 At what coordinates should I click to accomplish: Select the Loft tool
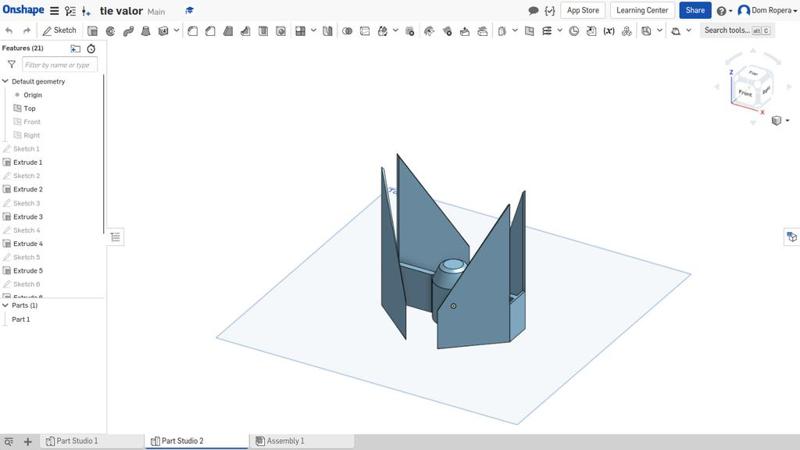145,31
